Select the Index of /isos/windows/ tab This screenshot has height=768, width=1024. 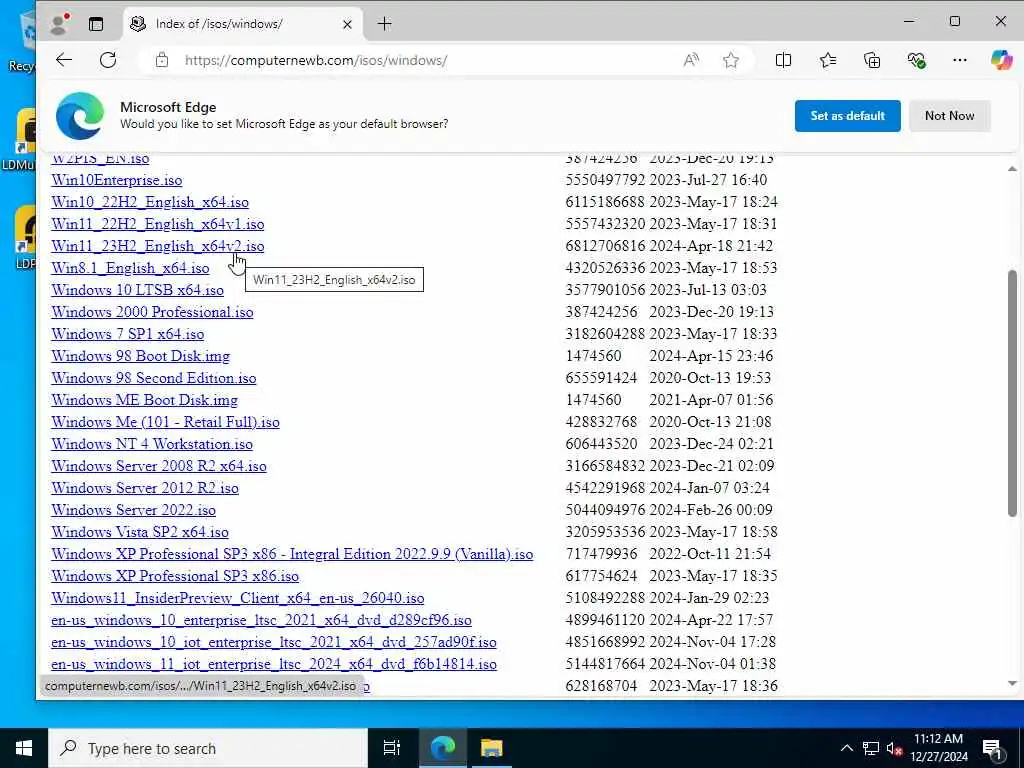(242, 24)
